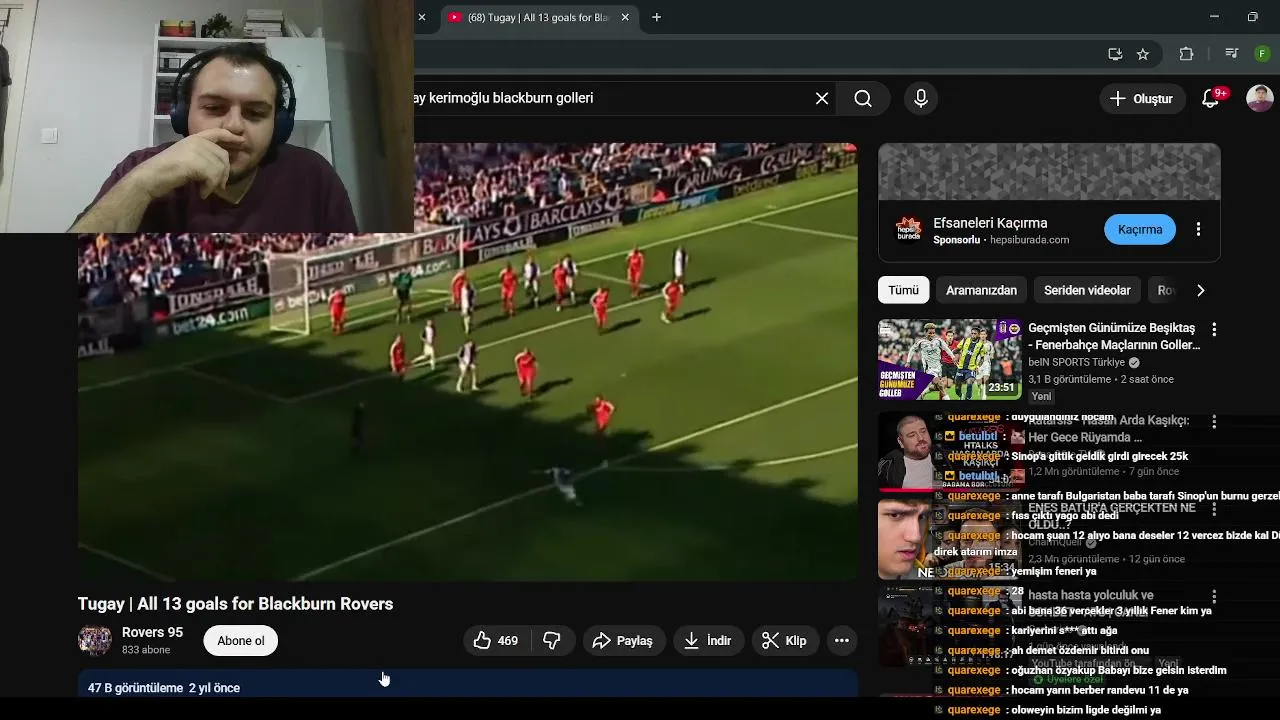
Task: Run search with magnifier button
Action: (x=863, y=98)
